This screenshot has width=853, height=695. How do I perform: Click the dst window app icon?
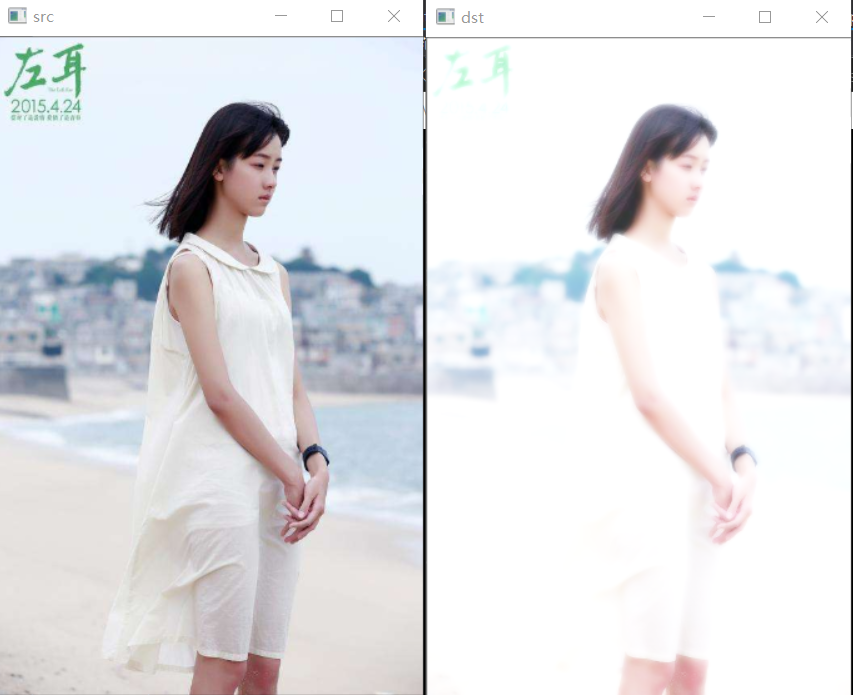tap(445, 17)
